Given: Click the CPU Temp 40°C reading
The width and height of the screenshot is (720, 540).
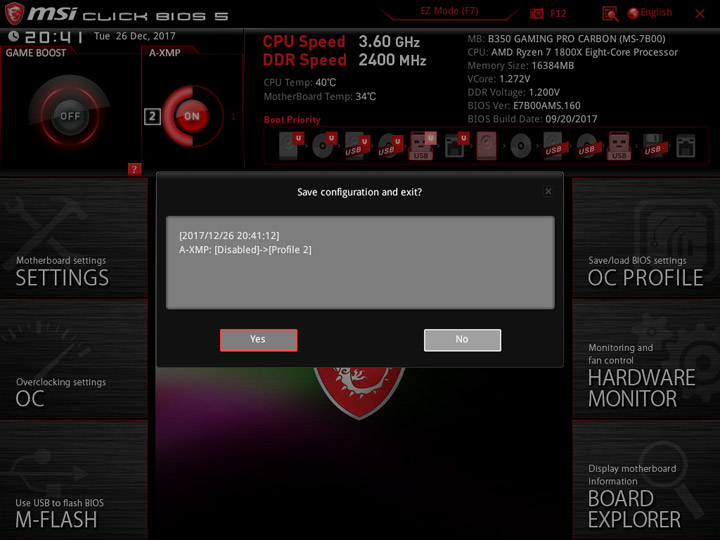Looking at the screenshot, I should [300, 83].
